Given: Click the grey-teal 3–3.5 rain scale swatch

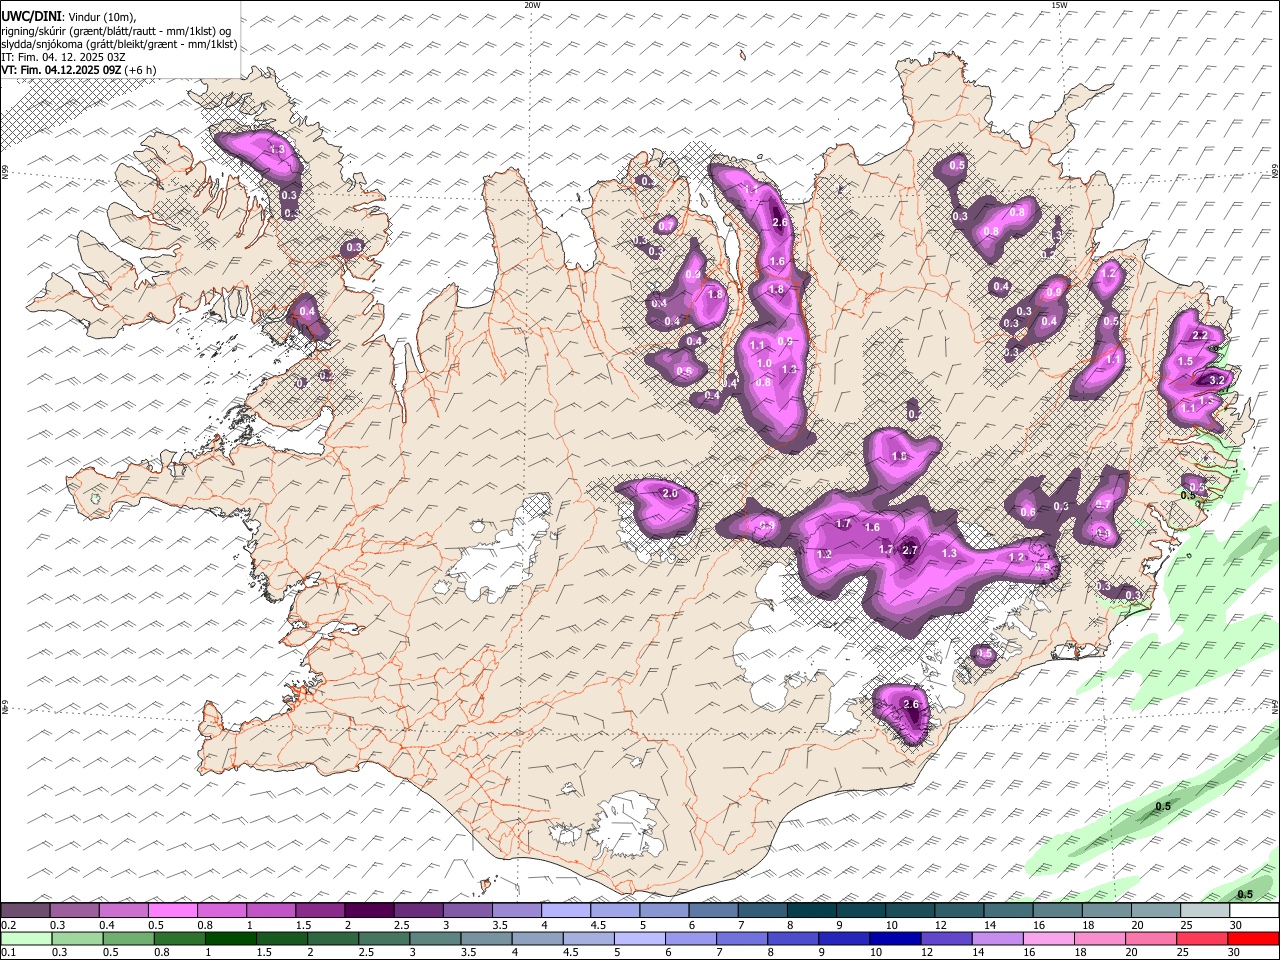Looking at the screenshot, I should tap(435, 938).
